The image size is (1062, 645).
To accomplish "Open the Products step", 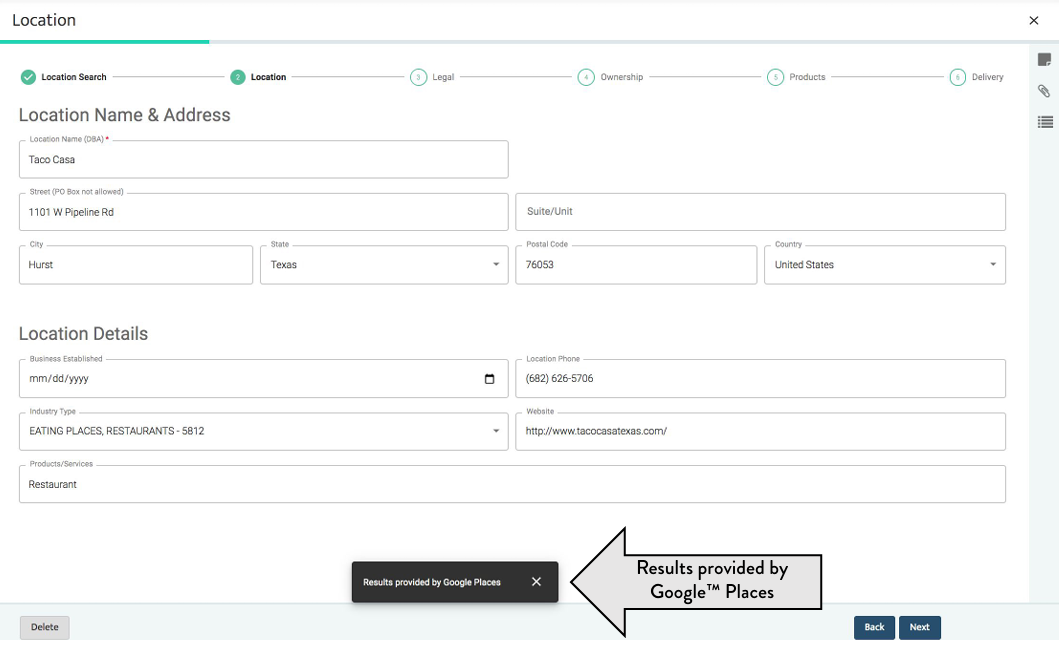I will pos(796,77).
